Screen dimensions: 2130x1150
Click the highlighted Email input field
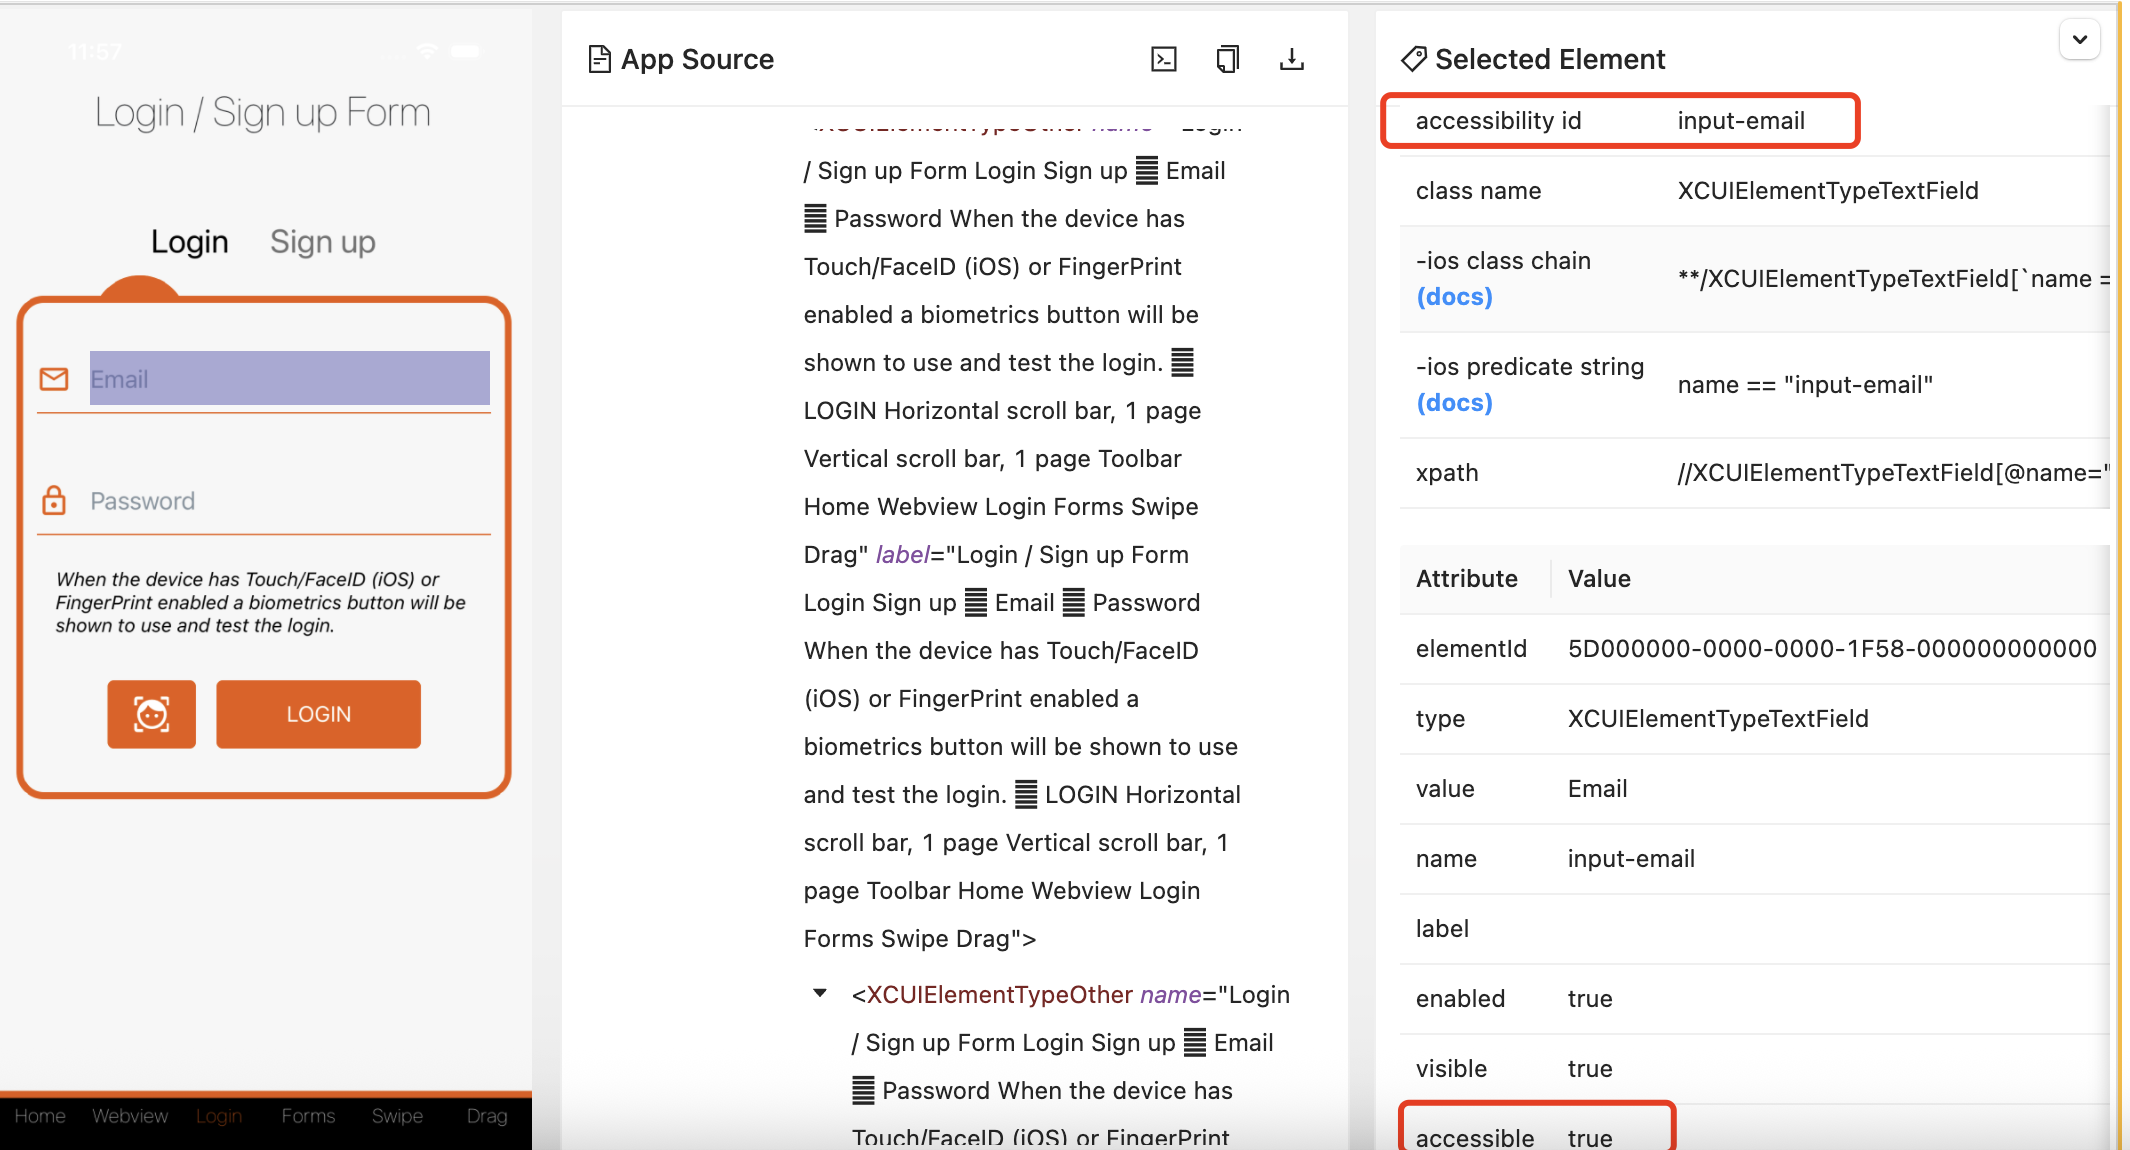(x=289, y=379)
